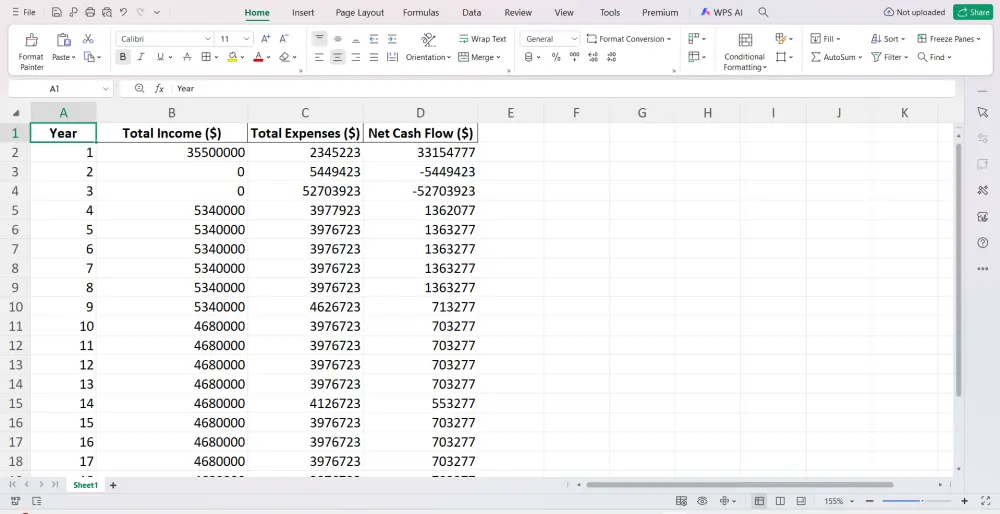
Task: Click the Redo arrow icon
Action: point(140,12)
